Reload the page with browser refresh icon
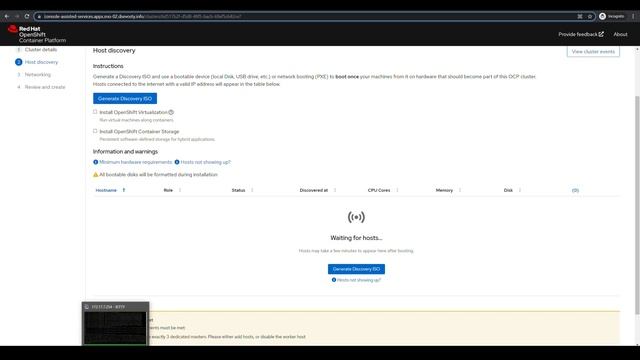 (27, 16)
